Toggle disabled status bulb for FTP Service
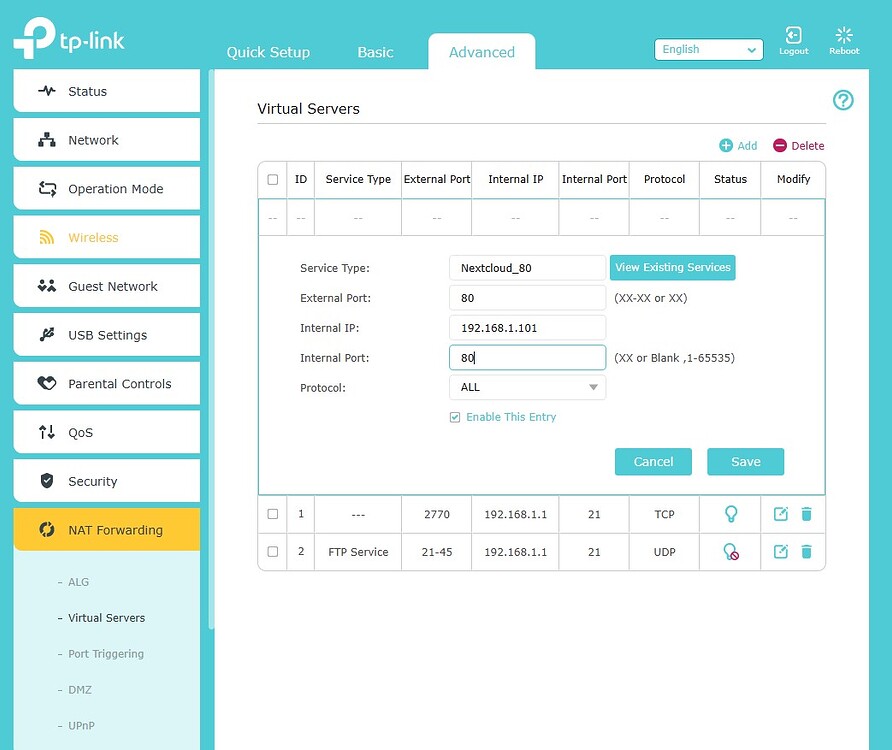Image resolution: width=892 pixels, height=750 pixels. (731, 551)
